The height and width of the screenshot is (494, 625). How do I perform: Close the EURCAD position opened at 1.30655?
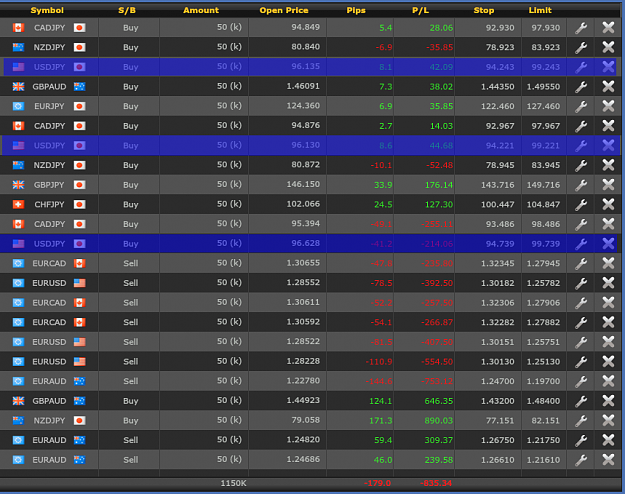(608, 263)
